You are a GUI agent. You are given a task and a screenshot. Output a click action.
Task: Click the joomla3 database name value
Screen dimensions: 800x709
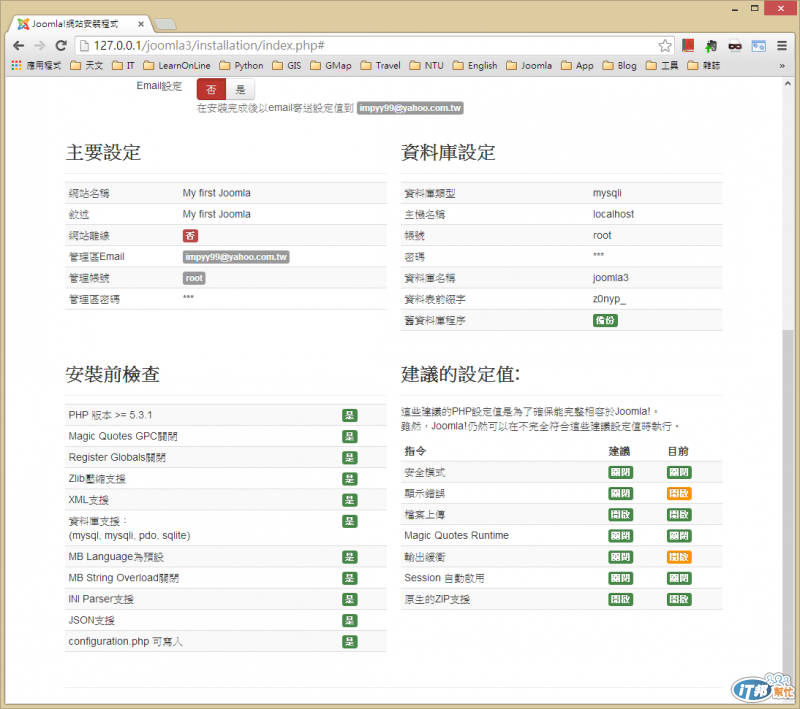tap(611, 277)
